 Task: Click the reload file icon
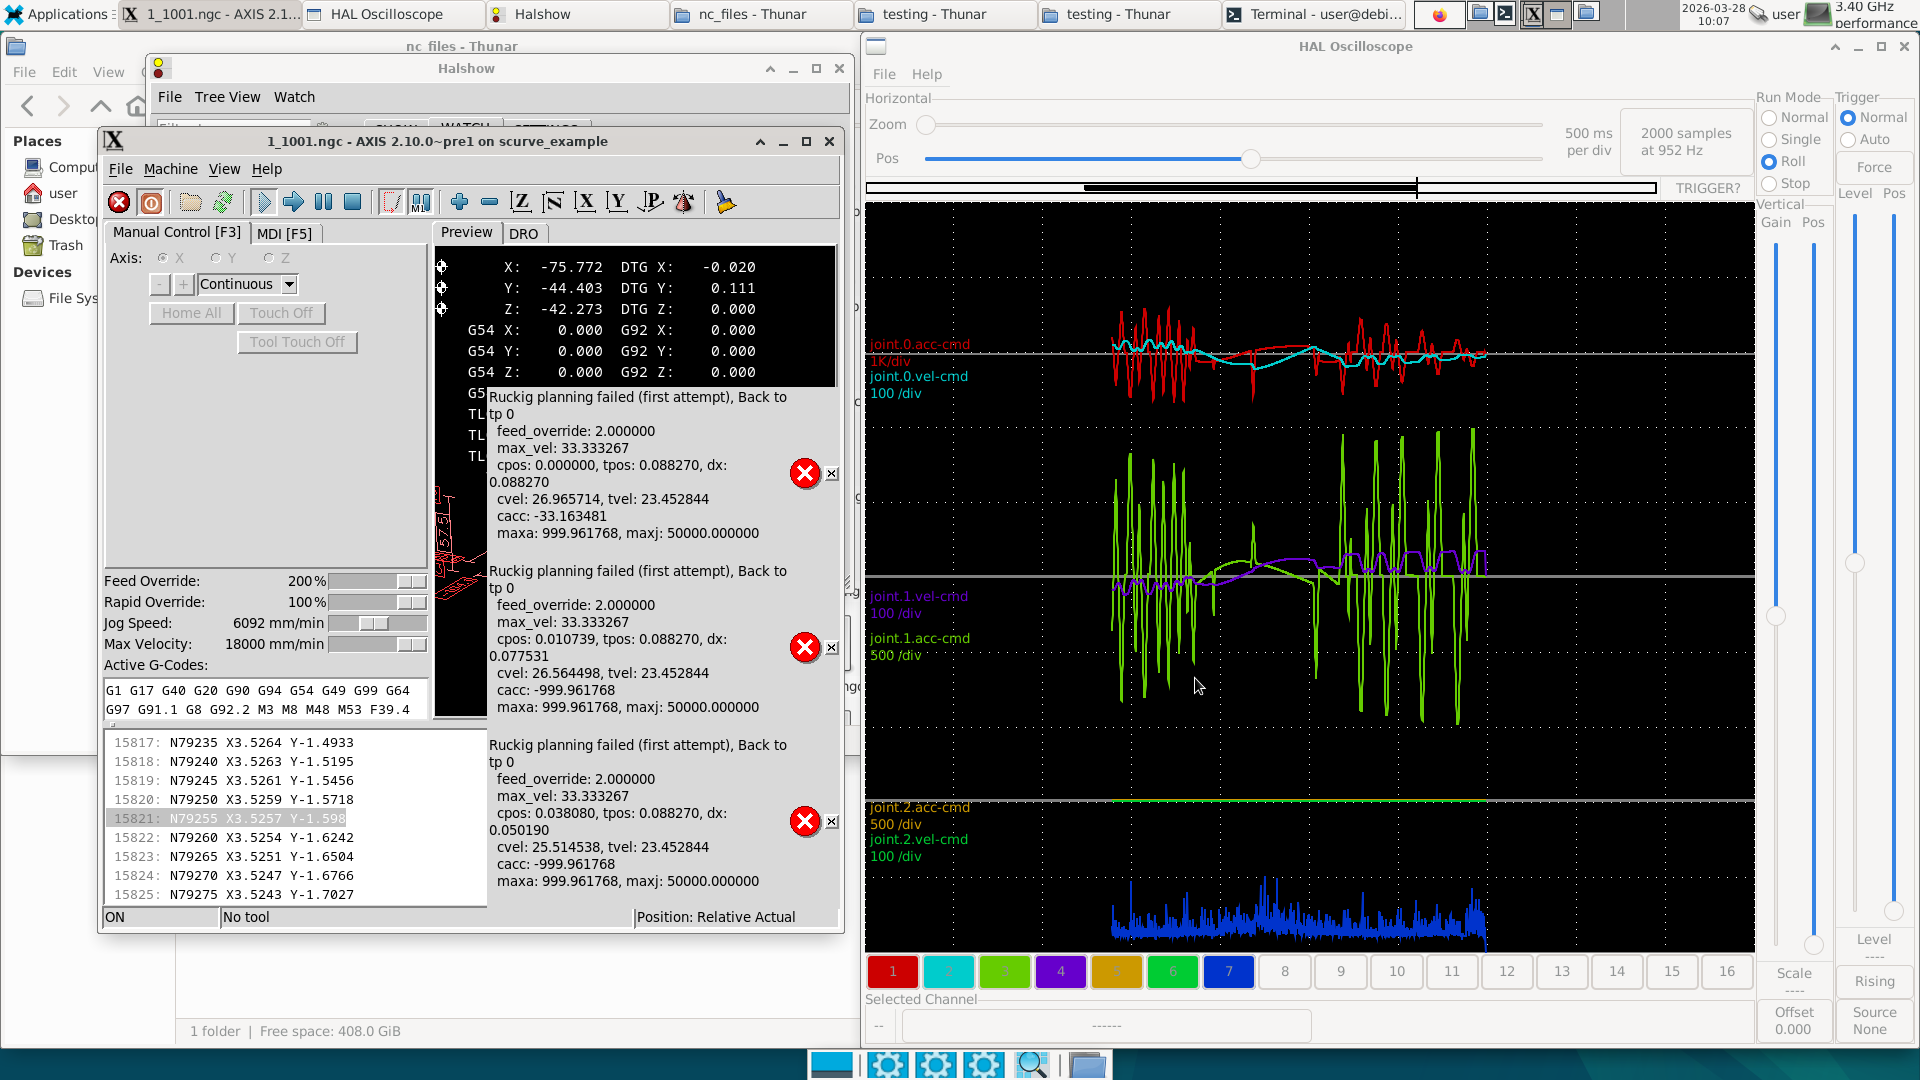222,203
